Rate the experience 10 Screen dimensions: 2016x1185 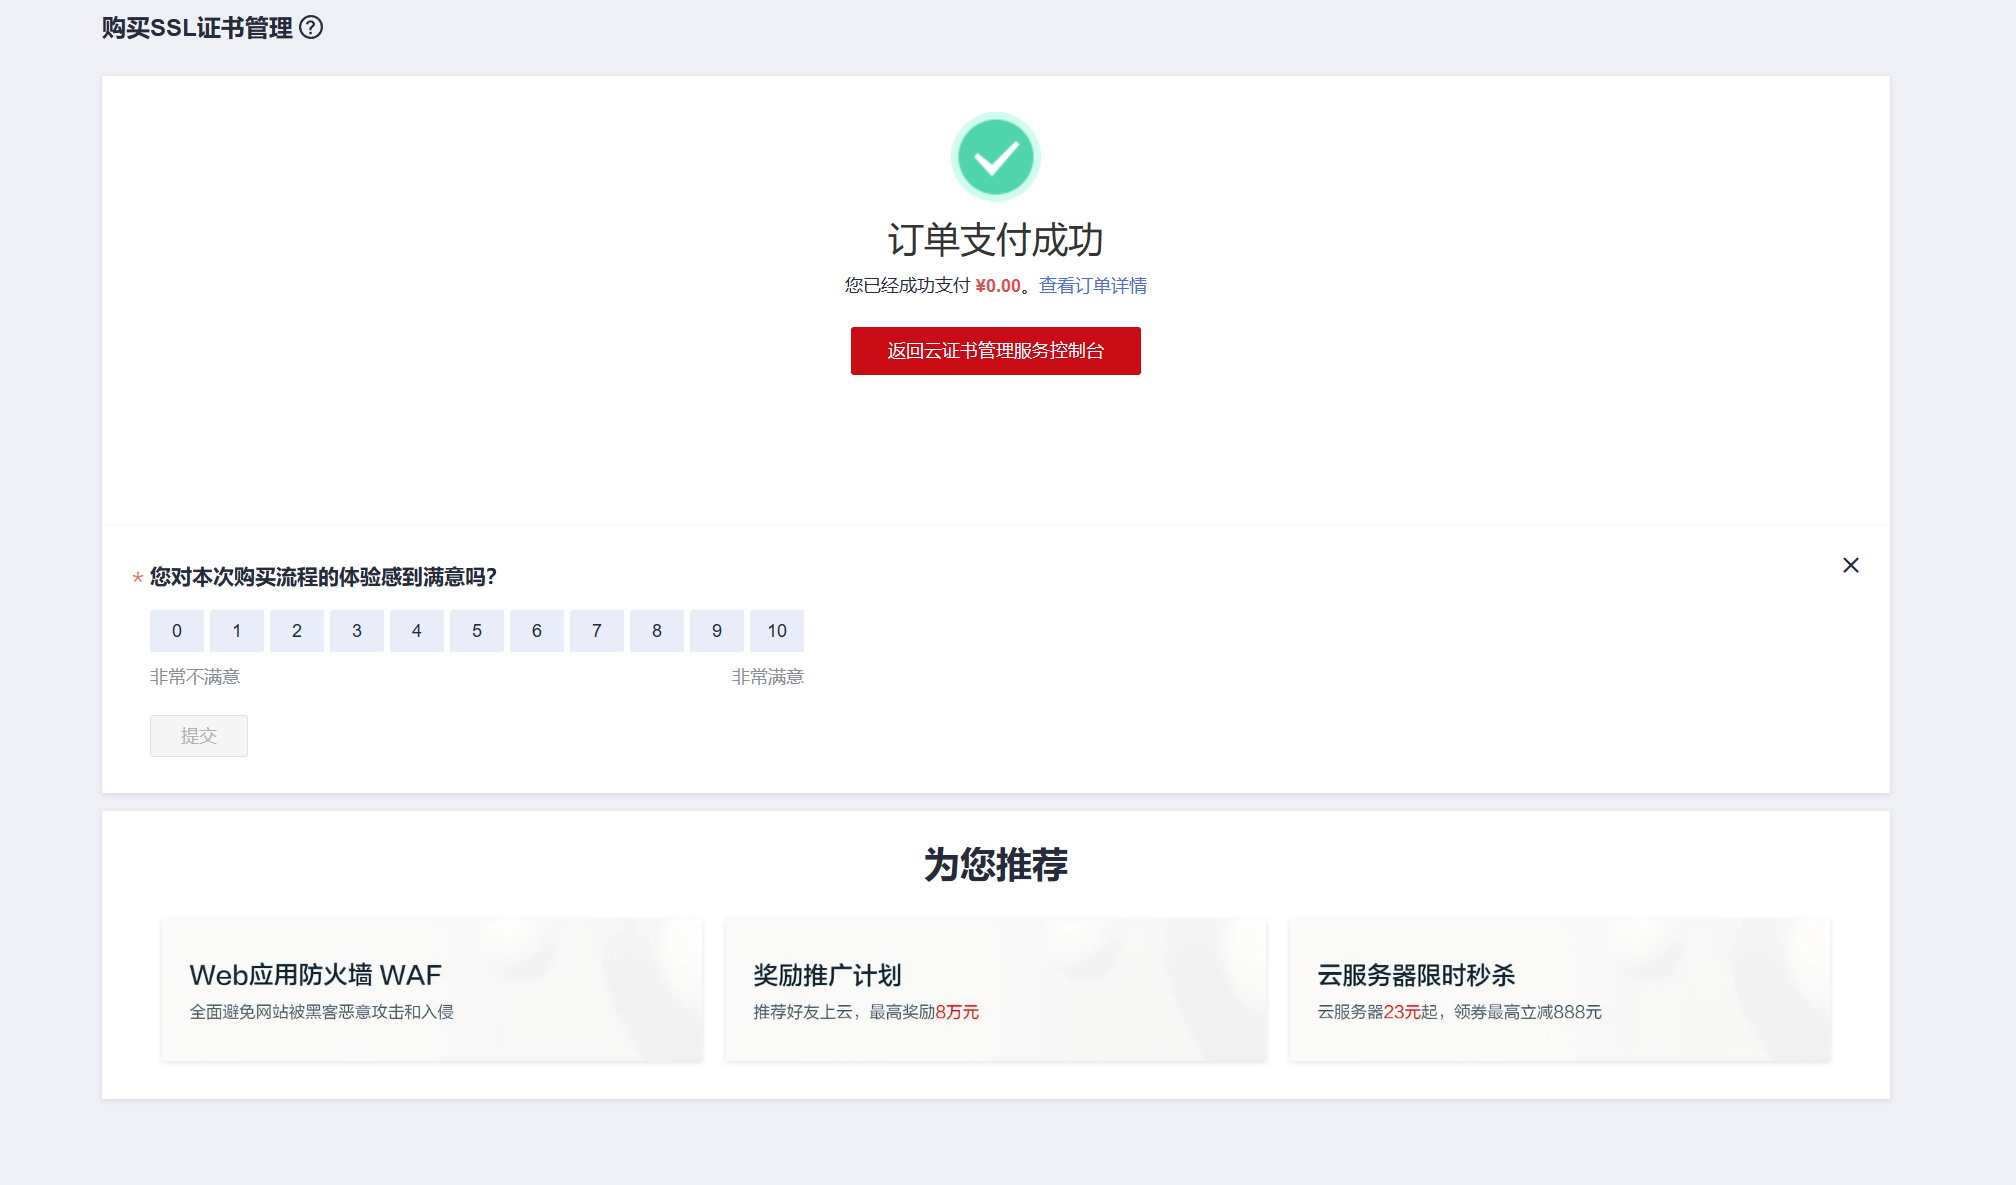tap(777, 631)
